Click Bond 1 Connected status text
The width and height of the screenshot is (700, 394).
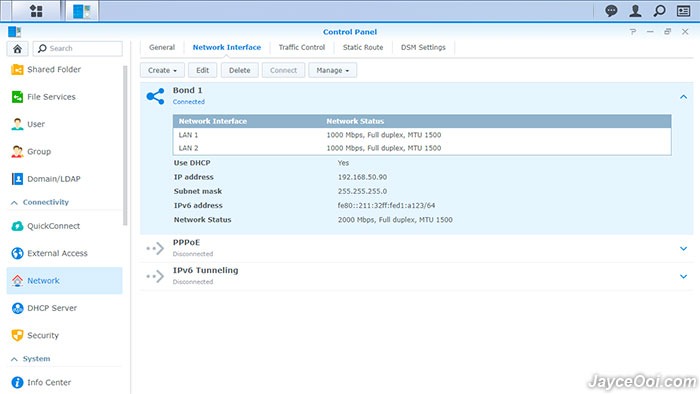click(189, 102)
